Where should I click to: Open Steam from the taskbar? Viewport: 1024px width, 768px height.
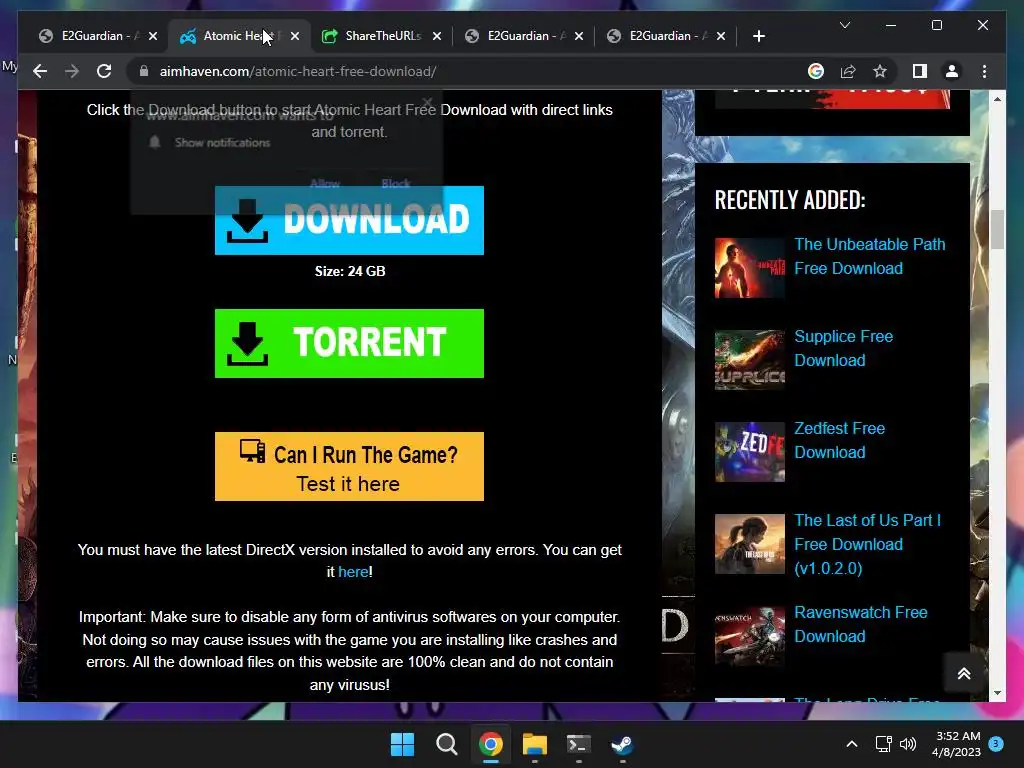[x=622, y=744]
